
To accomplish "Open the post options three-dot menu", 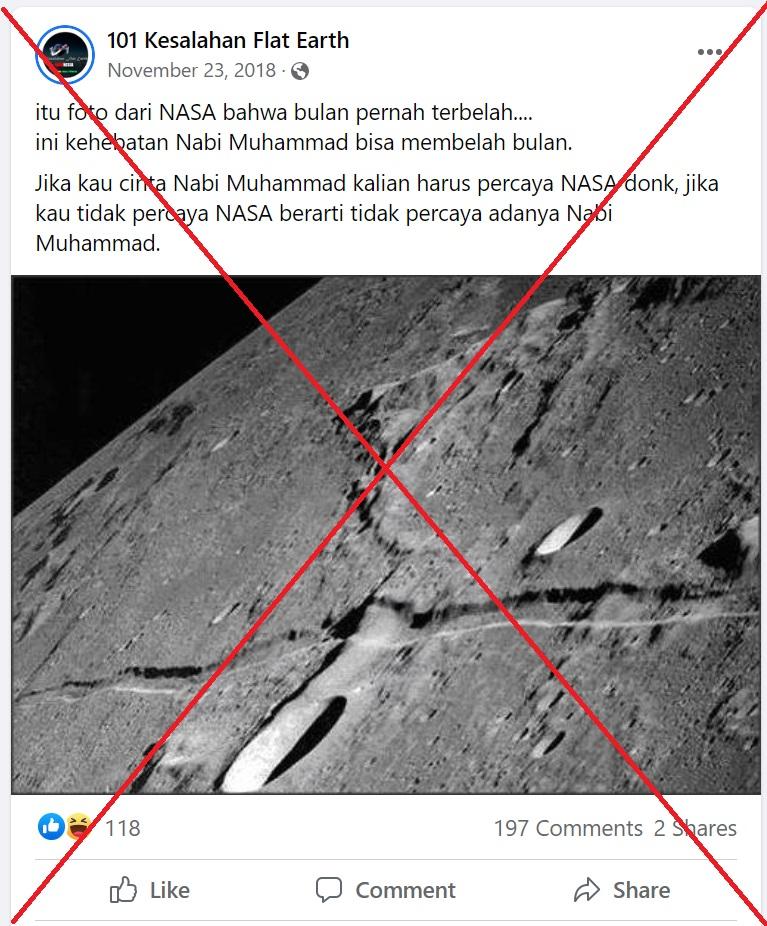I will point(709,52).
